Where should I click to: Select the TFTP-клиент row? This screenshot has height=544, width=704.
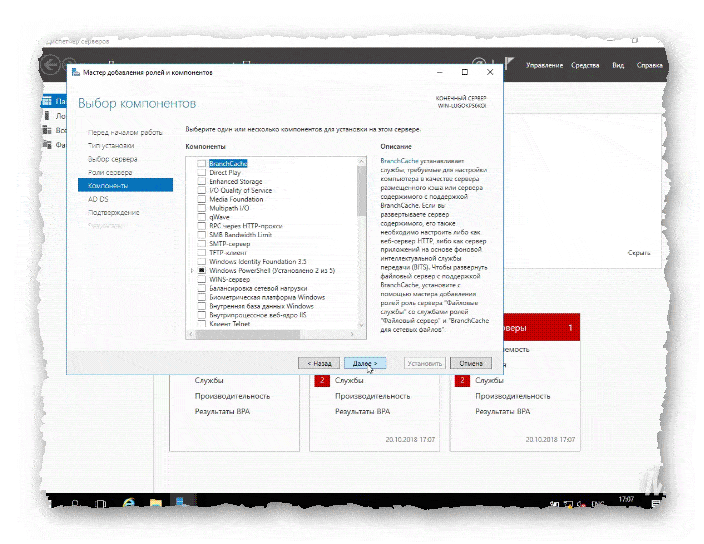tap(228, 253)
